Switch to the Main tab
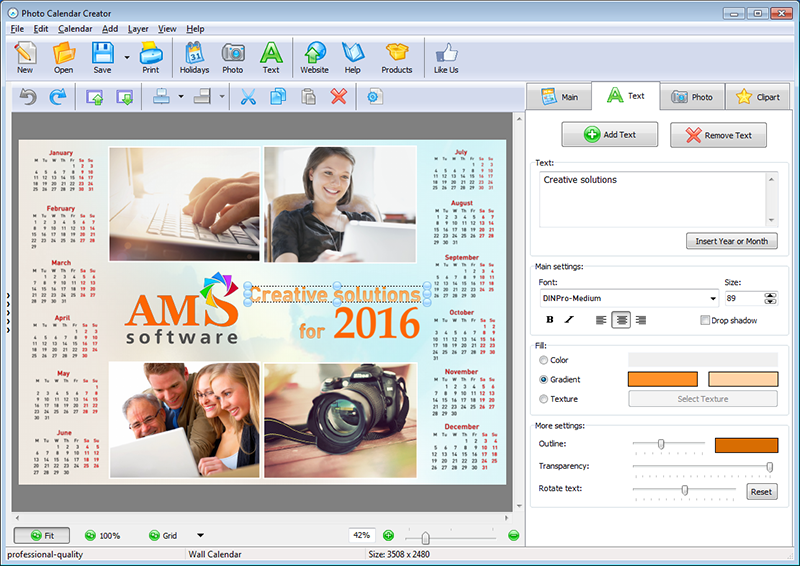 click(x=559, y=96)
